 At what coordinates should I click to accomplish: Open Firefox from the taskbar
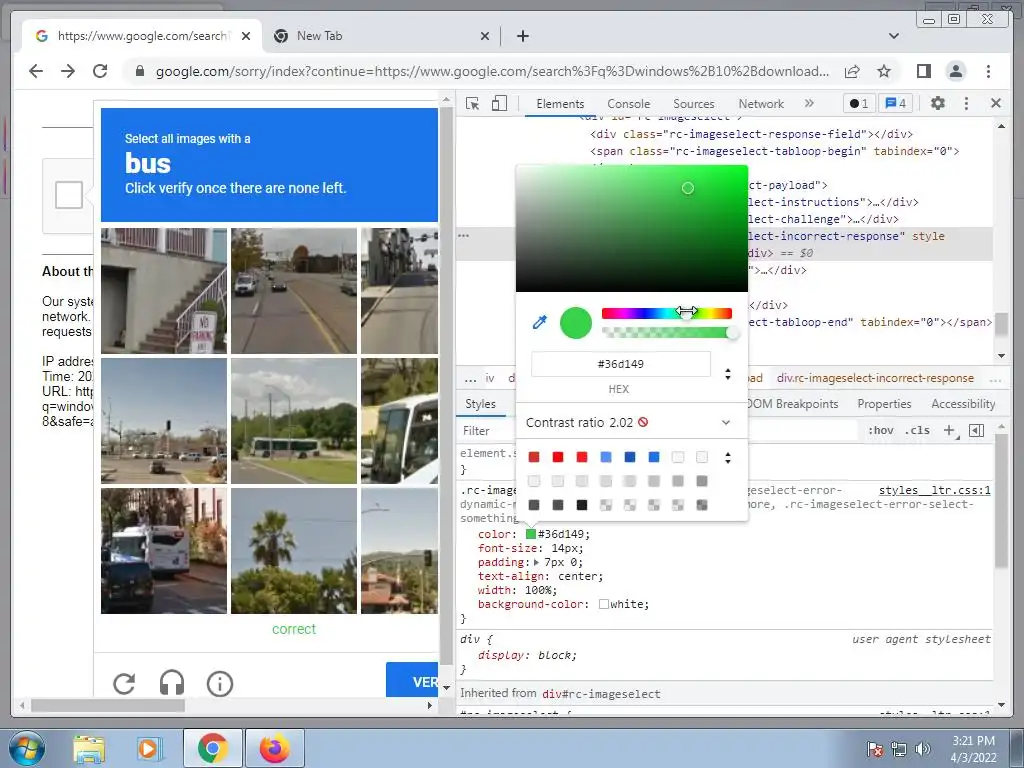275,748
